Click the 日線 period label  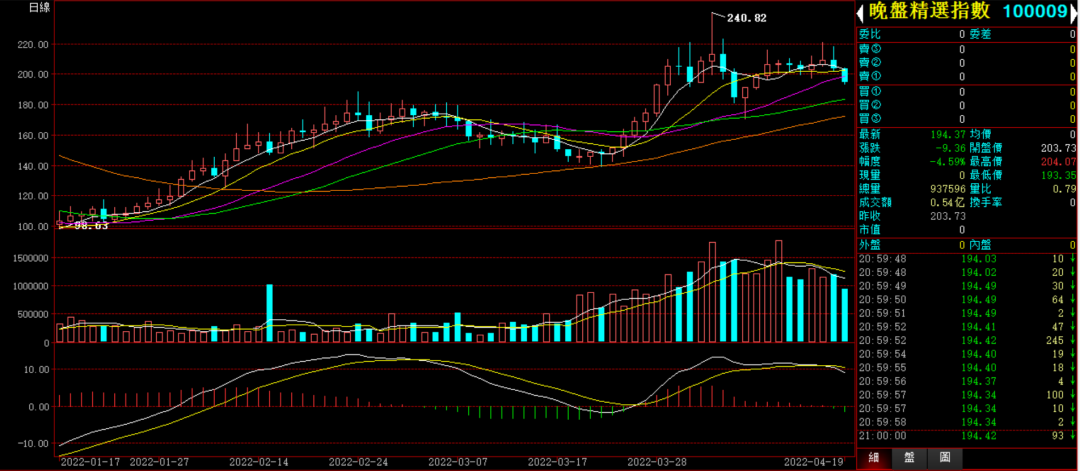point(39,8)
